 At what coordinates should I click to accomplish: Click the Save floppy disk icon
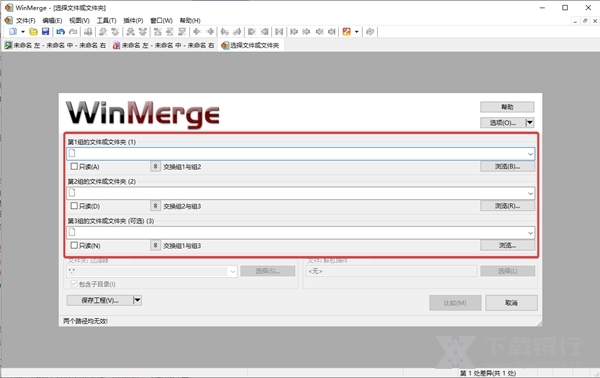46,32
